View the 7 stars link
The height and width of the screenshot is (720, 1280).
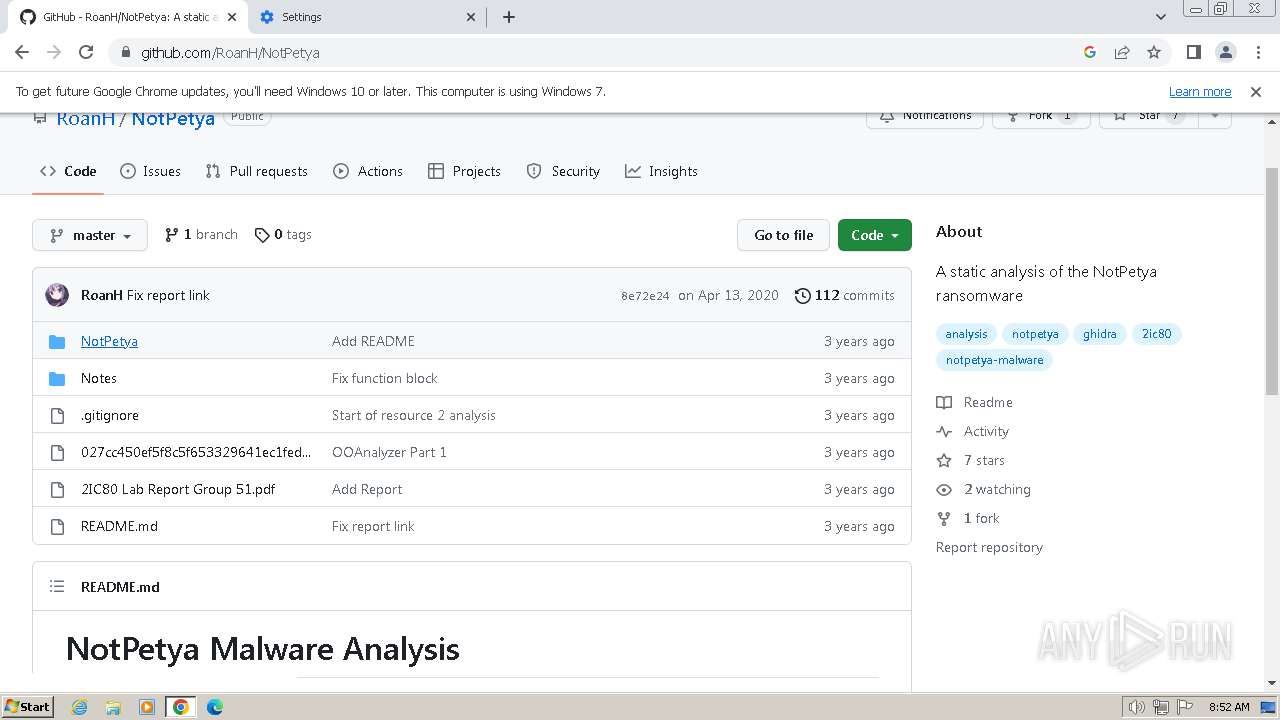point(971,460)
